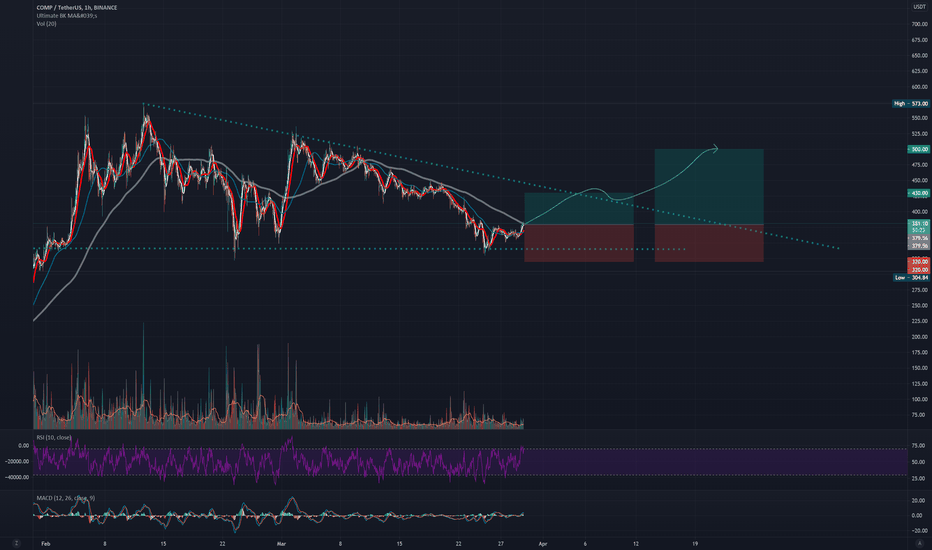Click the Low 304.84 price label
932x550 pixels.
coord(911,278)
